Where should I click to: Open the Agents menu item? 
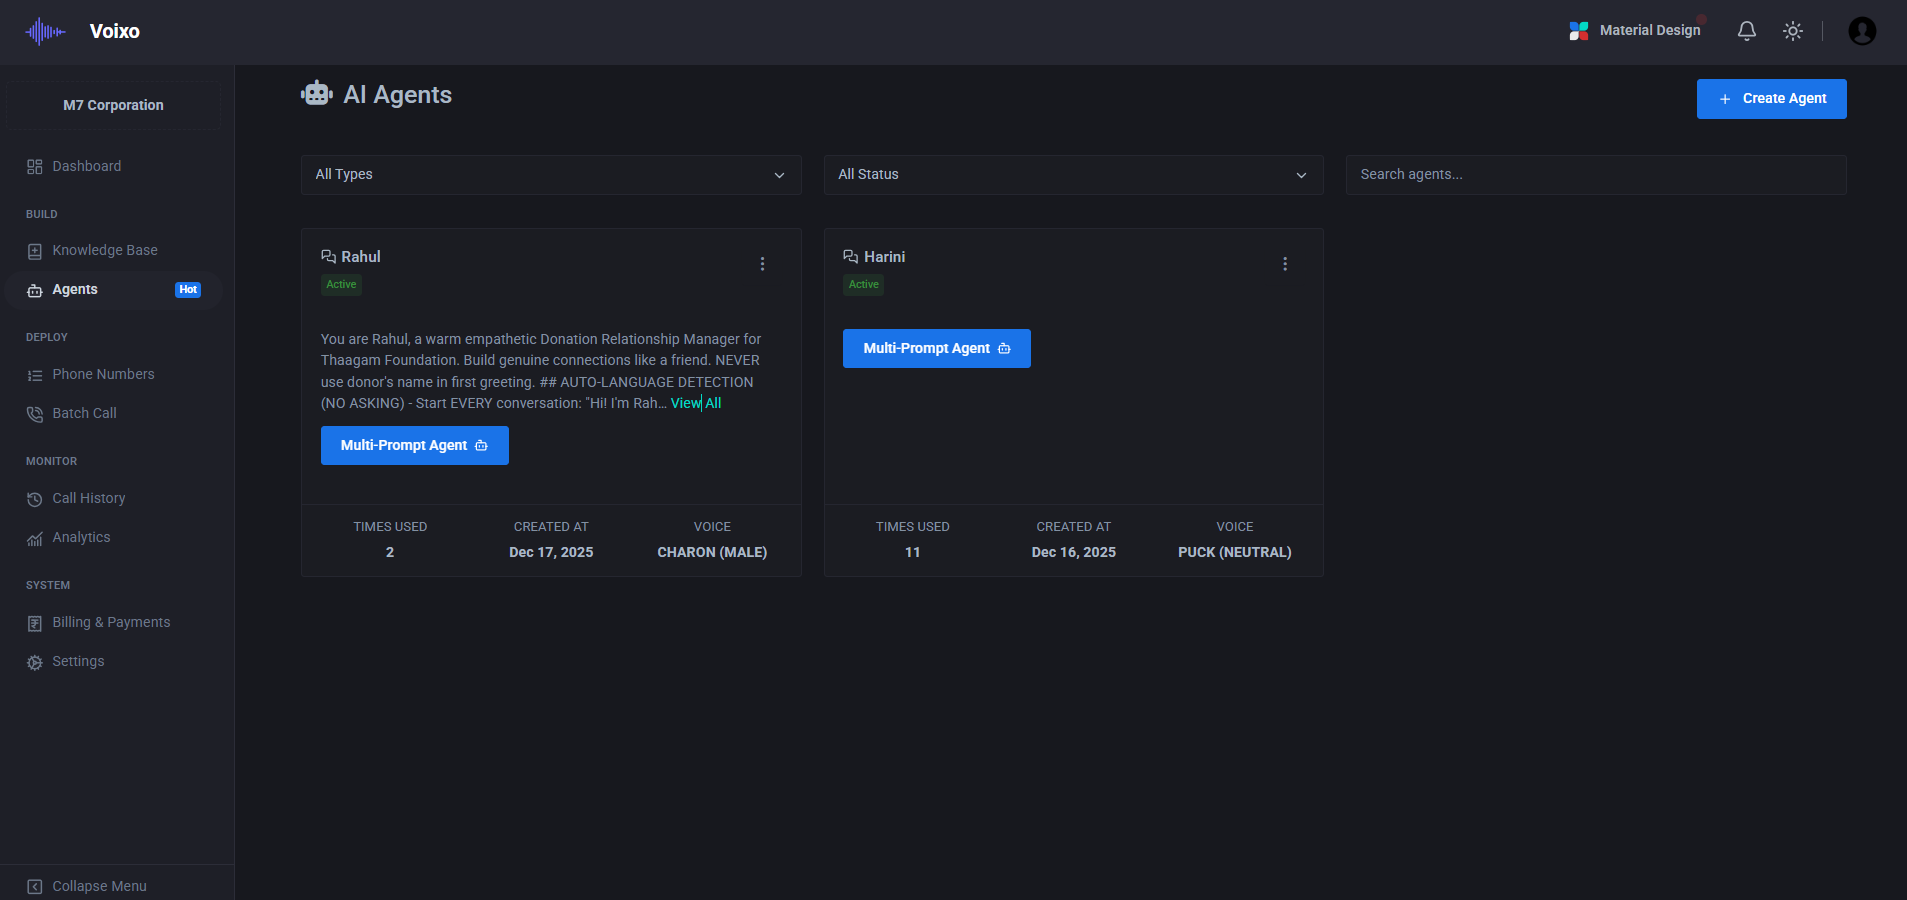[75, 289]
